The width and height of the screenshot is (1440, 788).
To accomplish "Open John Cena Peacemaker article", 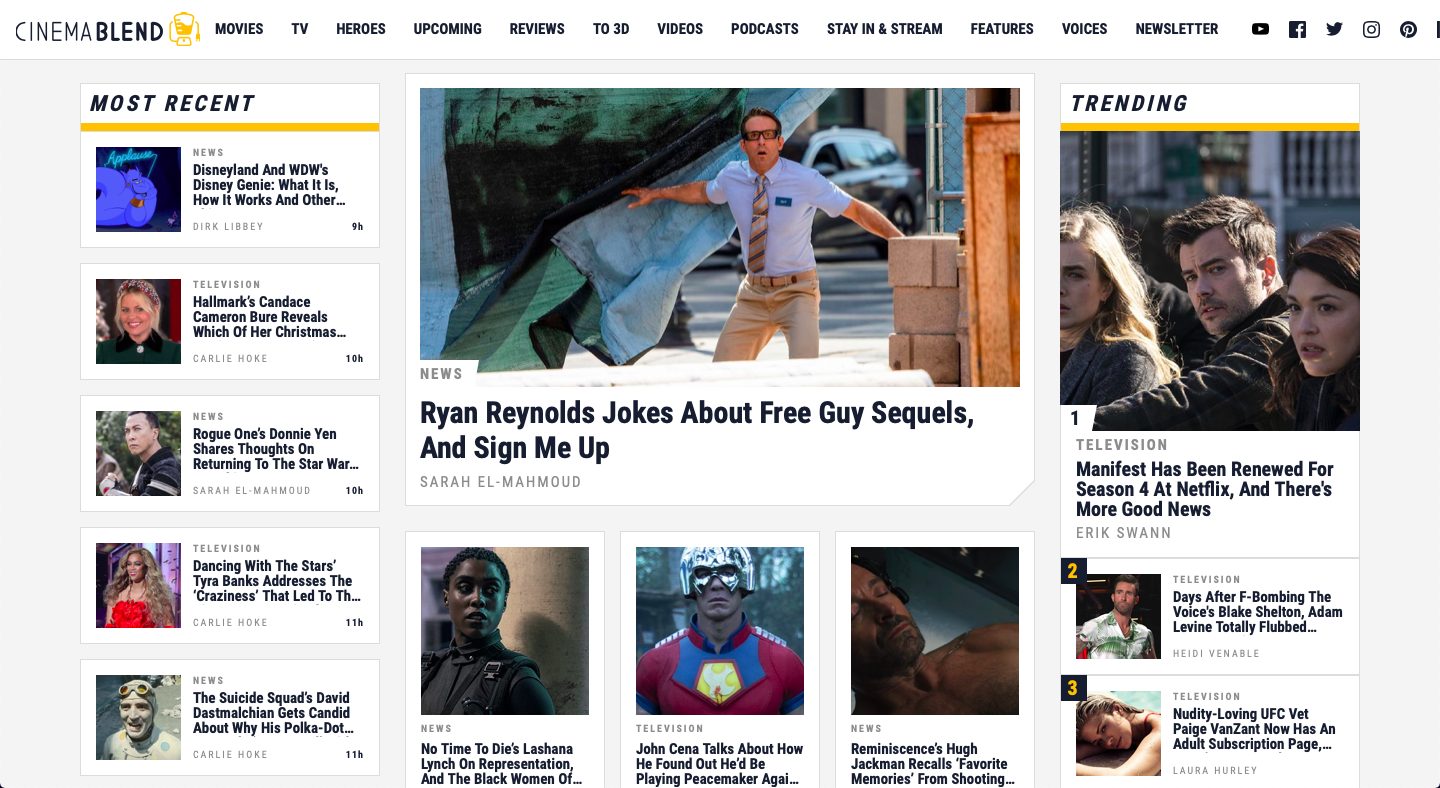I will pos(719,764).
